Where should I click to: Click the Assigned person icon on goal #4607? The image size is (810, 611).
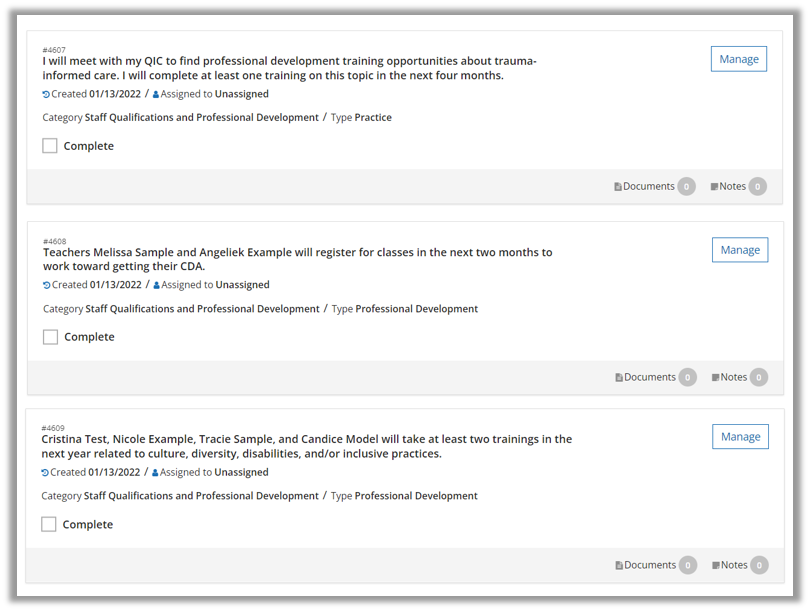(x=156, y=95)
